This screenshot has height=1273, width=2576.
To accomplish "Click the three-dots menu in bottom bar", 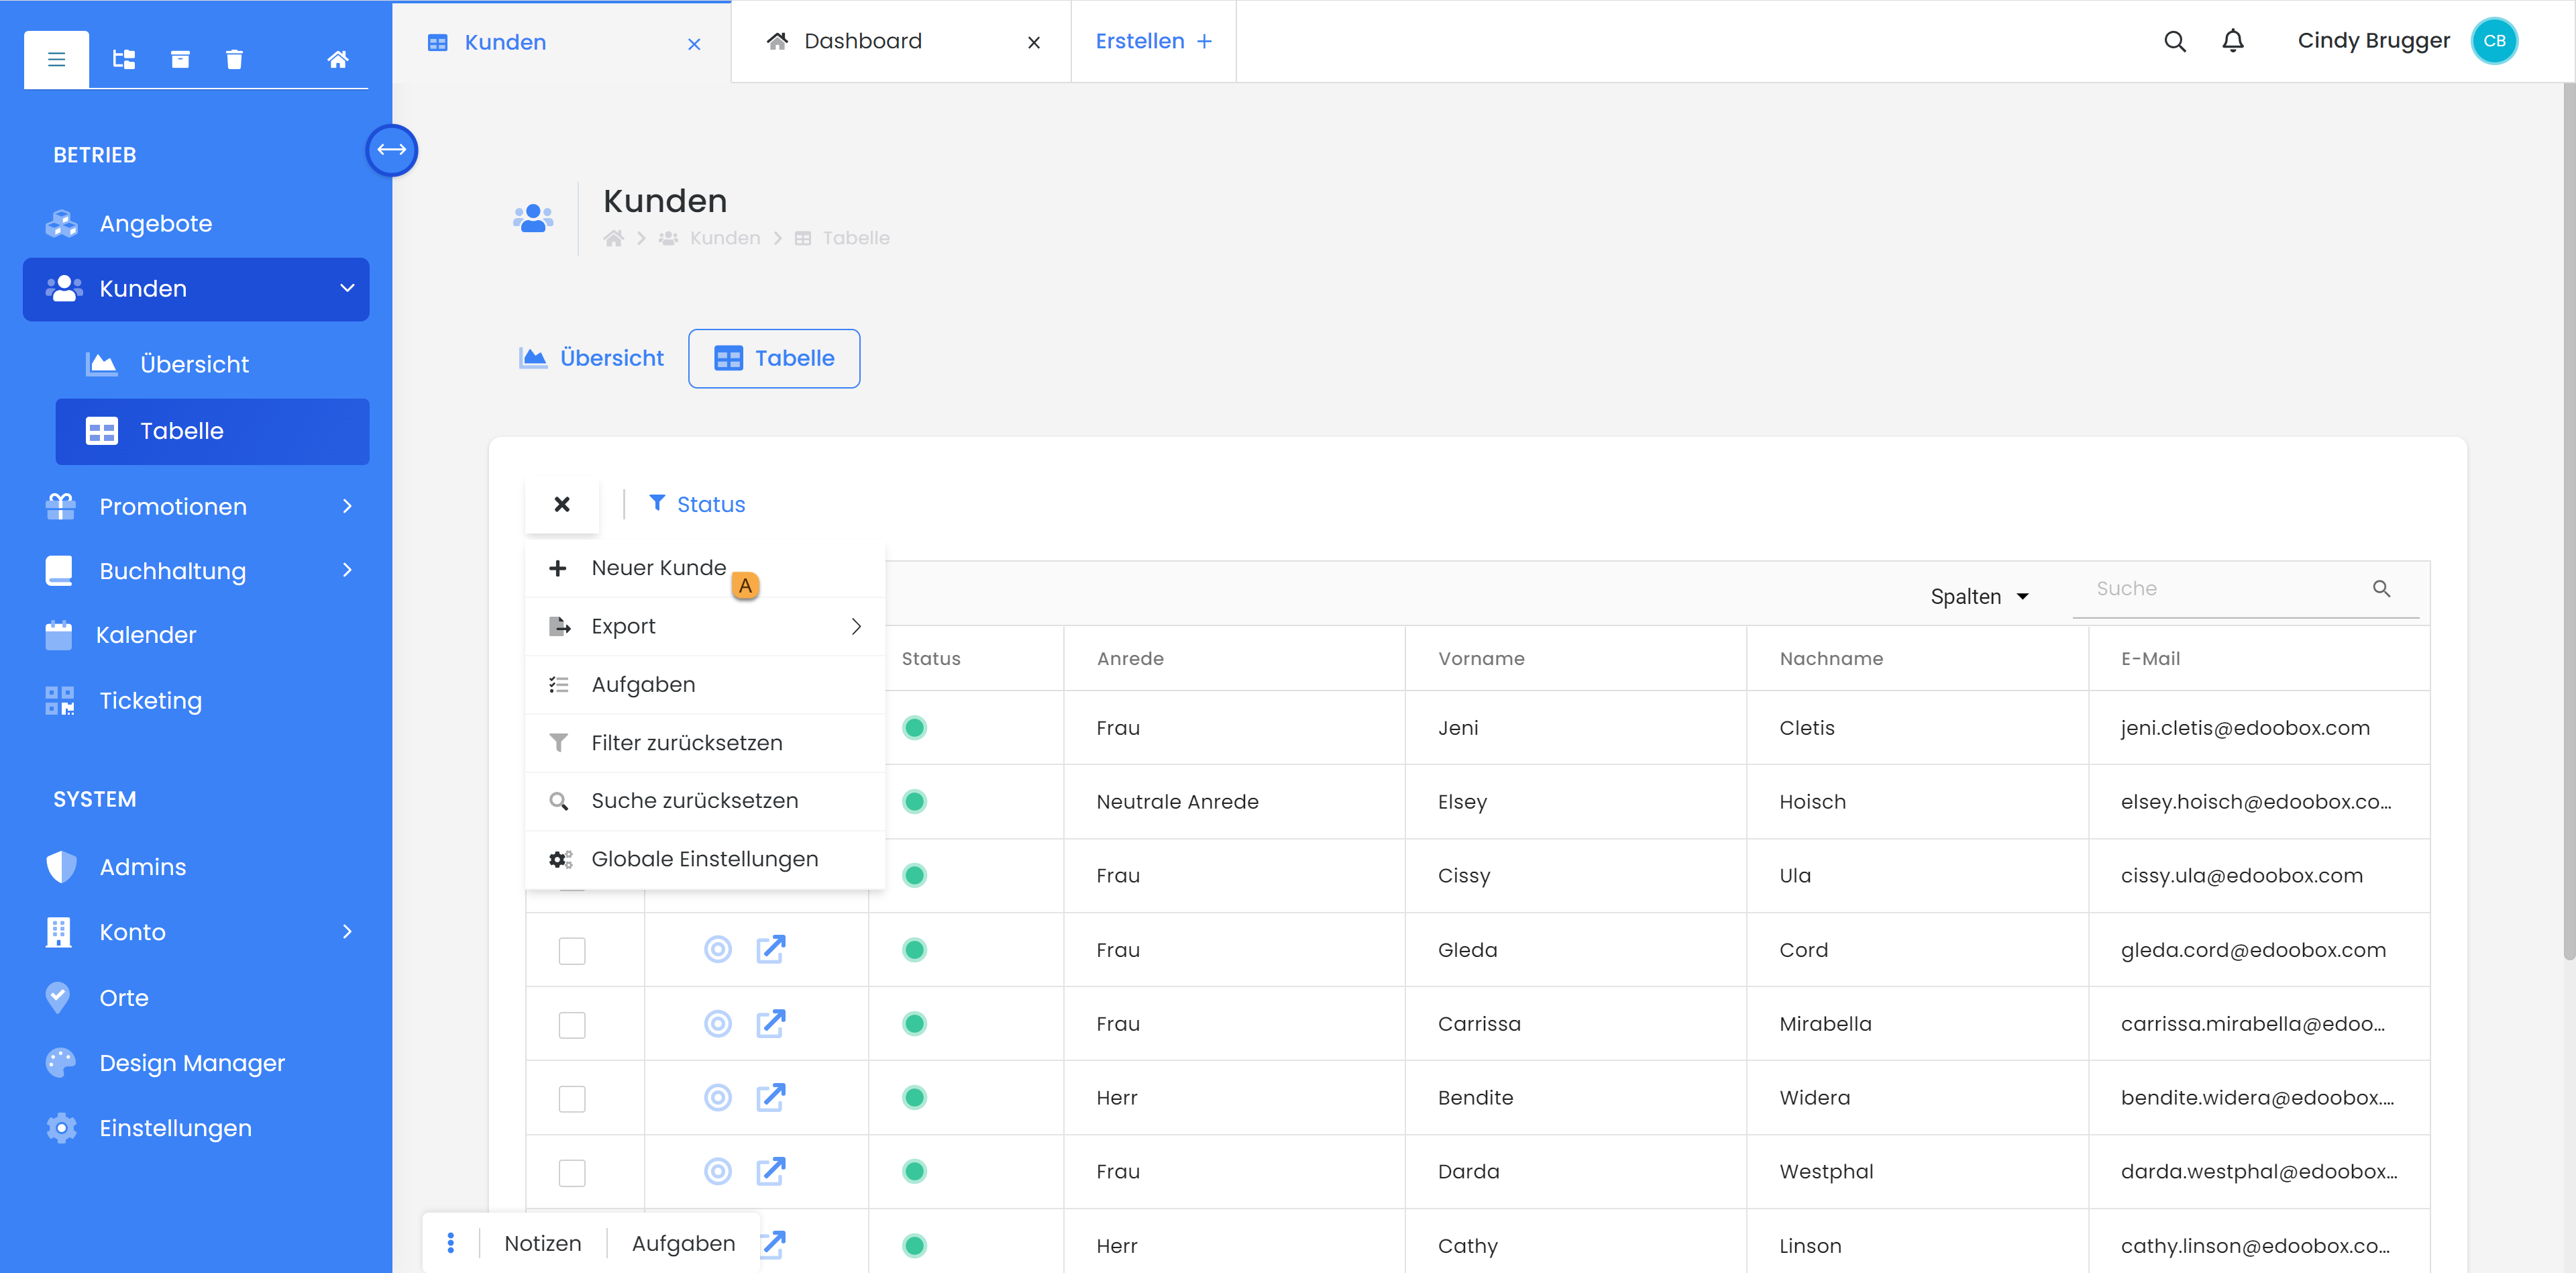I will [x=450, y=1243].
